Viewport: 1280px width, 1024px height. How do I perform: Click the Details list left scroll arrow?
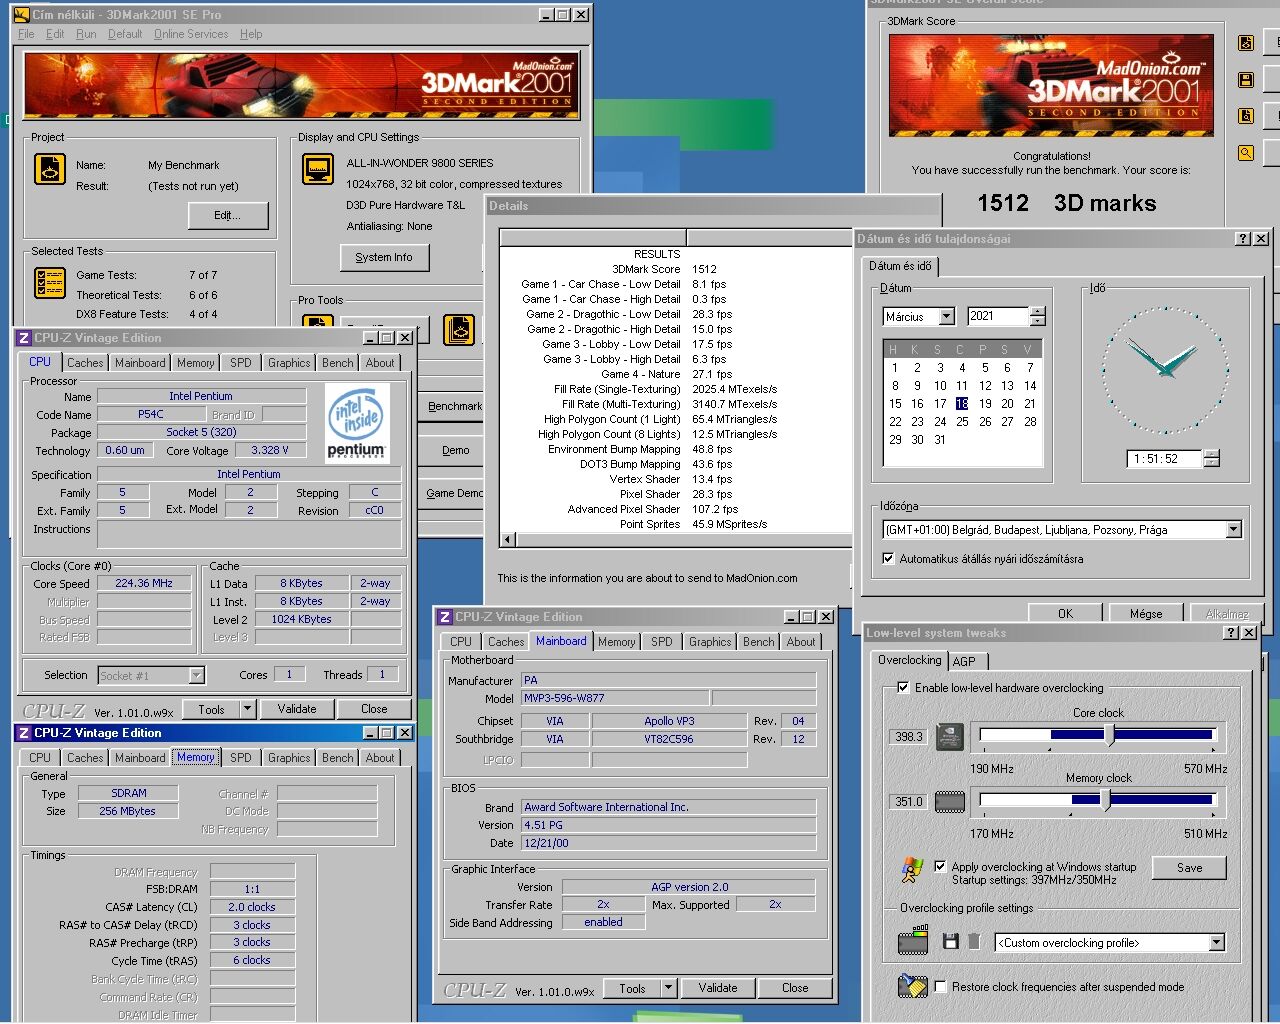508,540
